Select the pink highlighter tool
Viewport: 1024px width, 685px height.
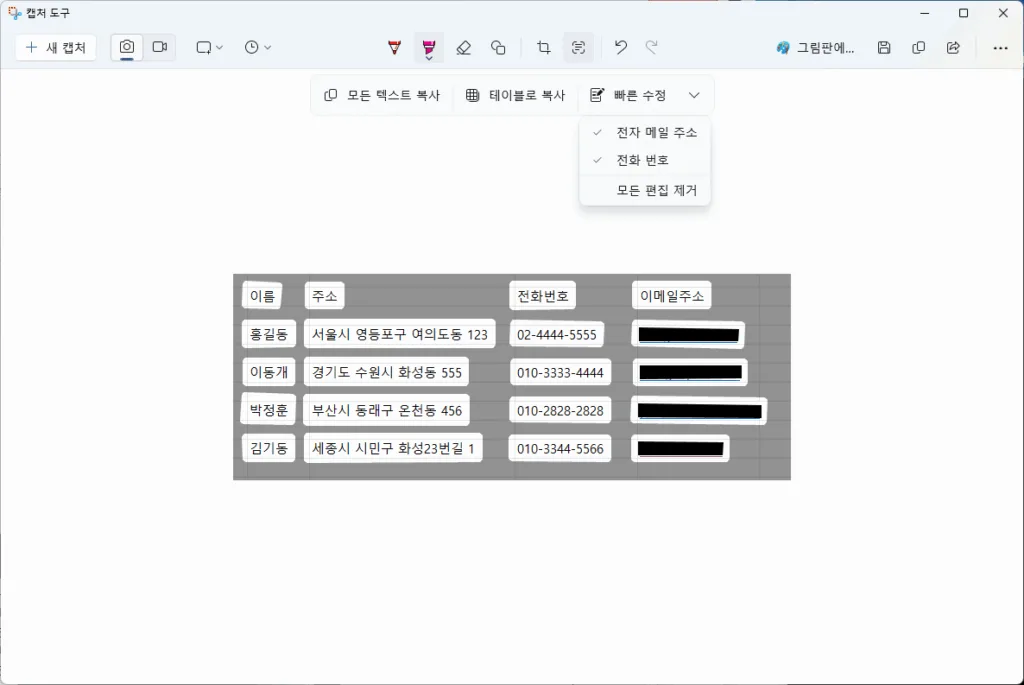point(428,47)
